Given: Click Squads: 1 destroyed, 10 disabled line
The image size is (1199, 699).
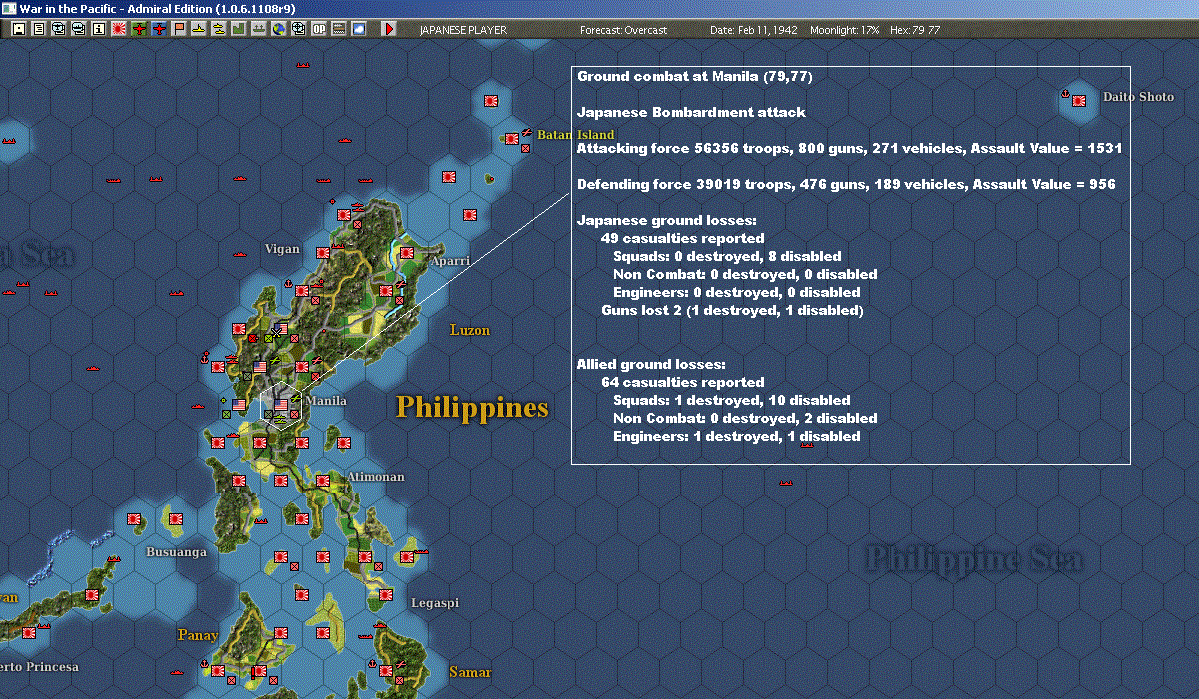Looking at the screenshot, I should pyautogui.click(x=731, y=401).
